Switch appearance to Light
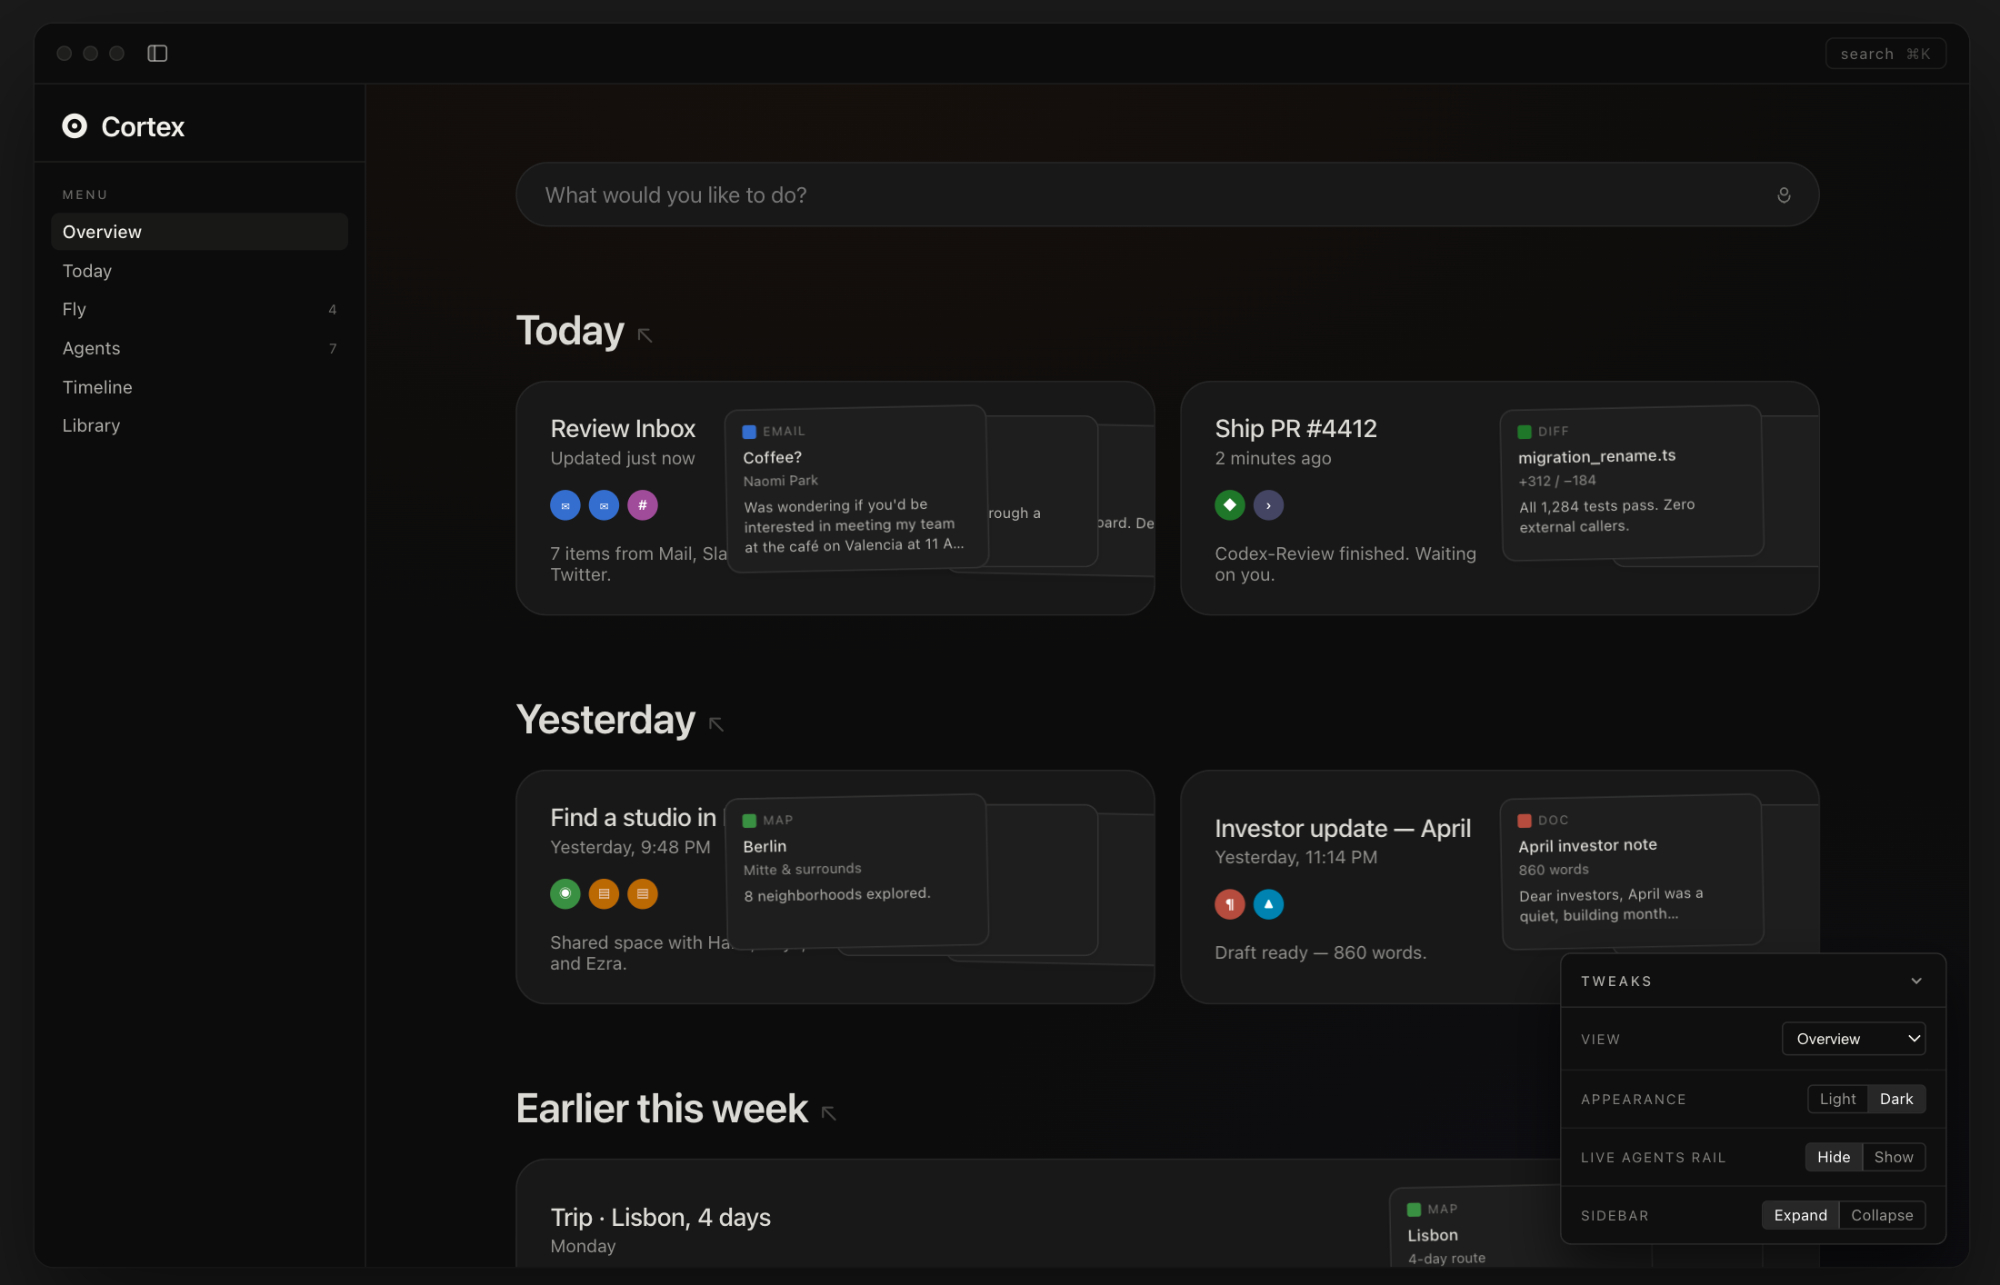 (x=1837, y=1099)
